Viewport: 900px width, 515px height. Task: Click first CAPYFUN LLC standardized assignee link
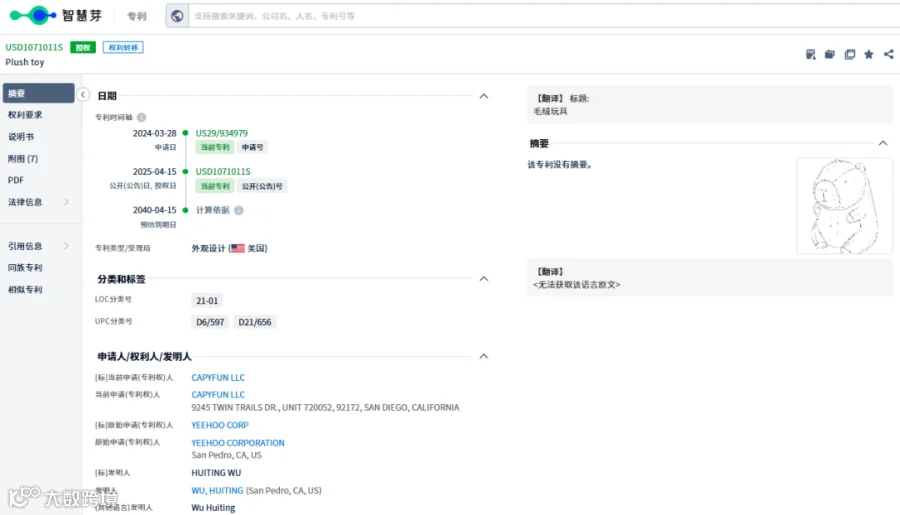coord(218,377)
